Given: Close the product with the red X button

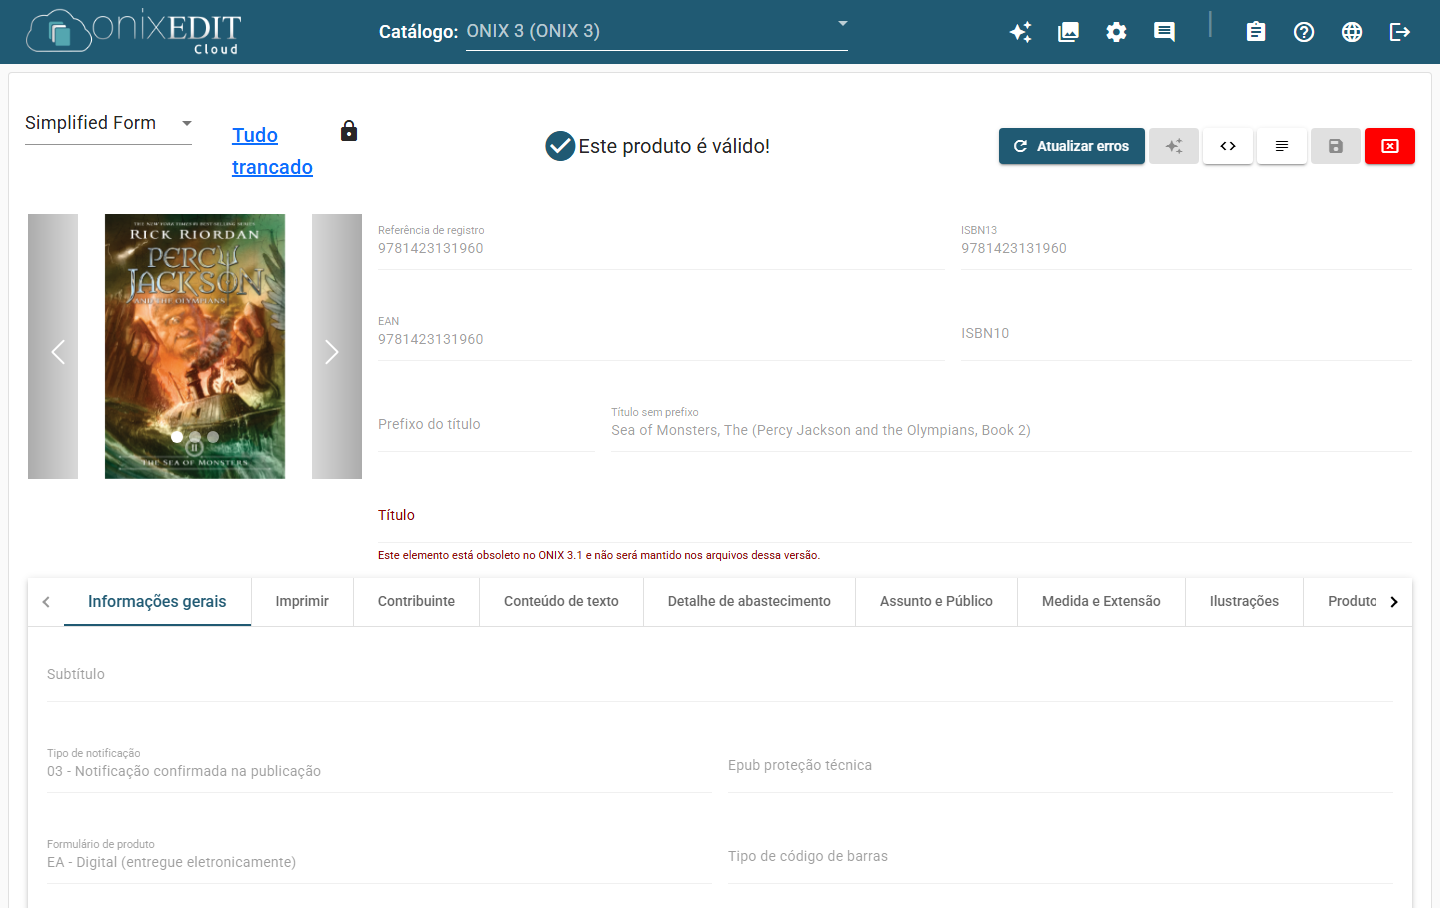Looking at the screenshot, I should (1390, 146).
